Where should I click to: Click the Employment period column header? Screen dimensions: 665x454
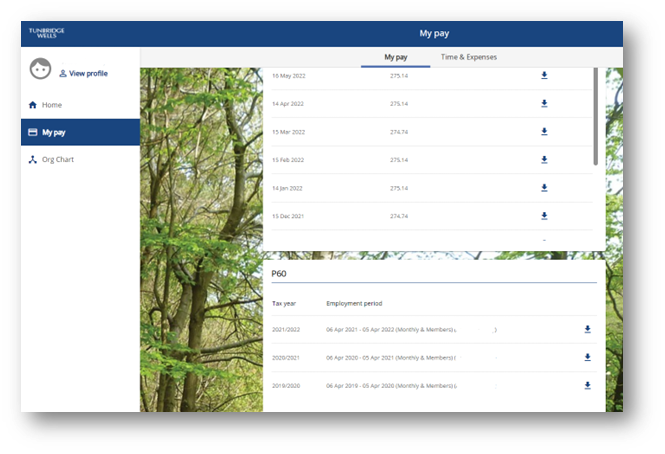coord(354,304)
